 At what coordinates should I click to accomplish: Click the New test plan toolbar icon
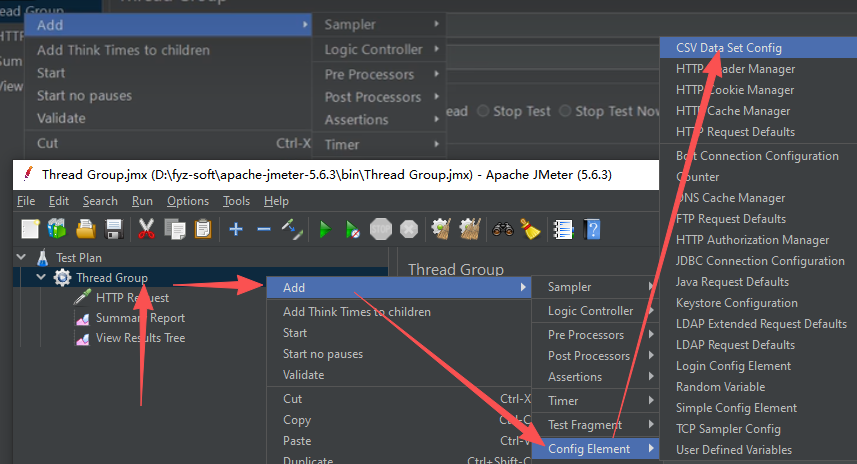click(x=30, y=229)
